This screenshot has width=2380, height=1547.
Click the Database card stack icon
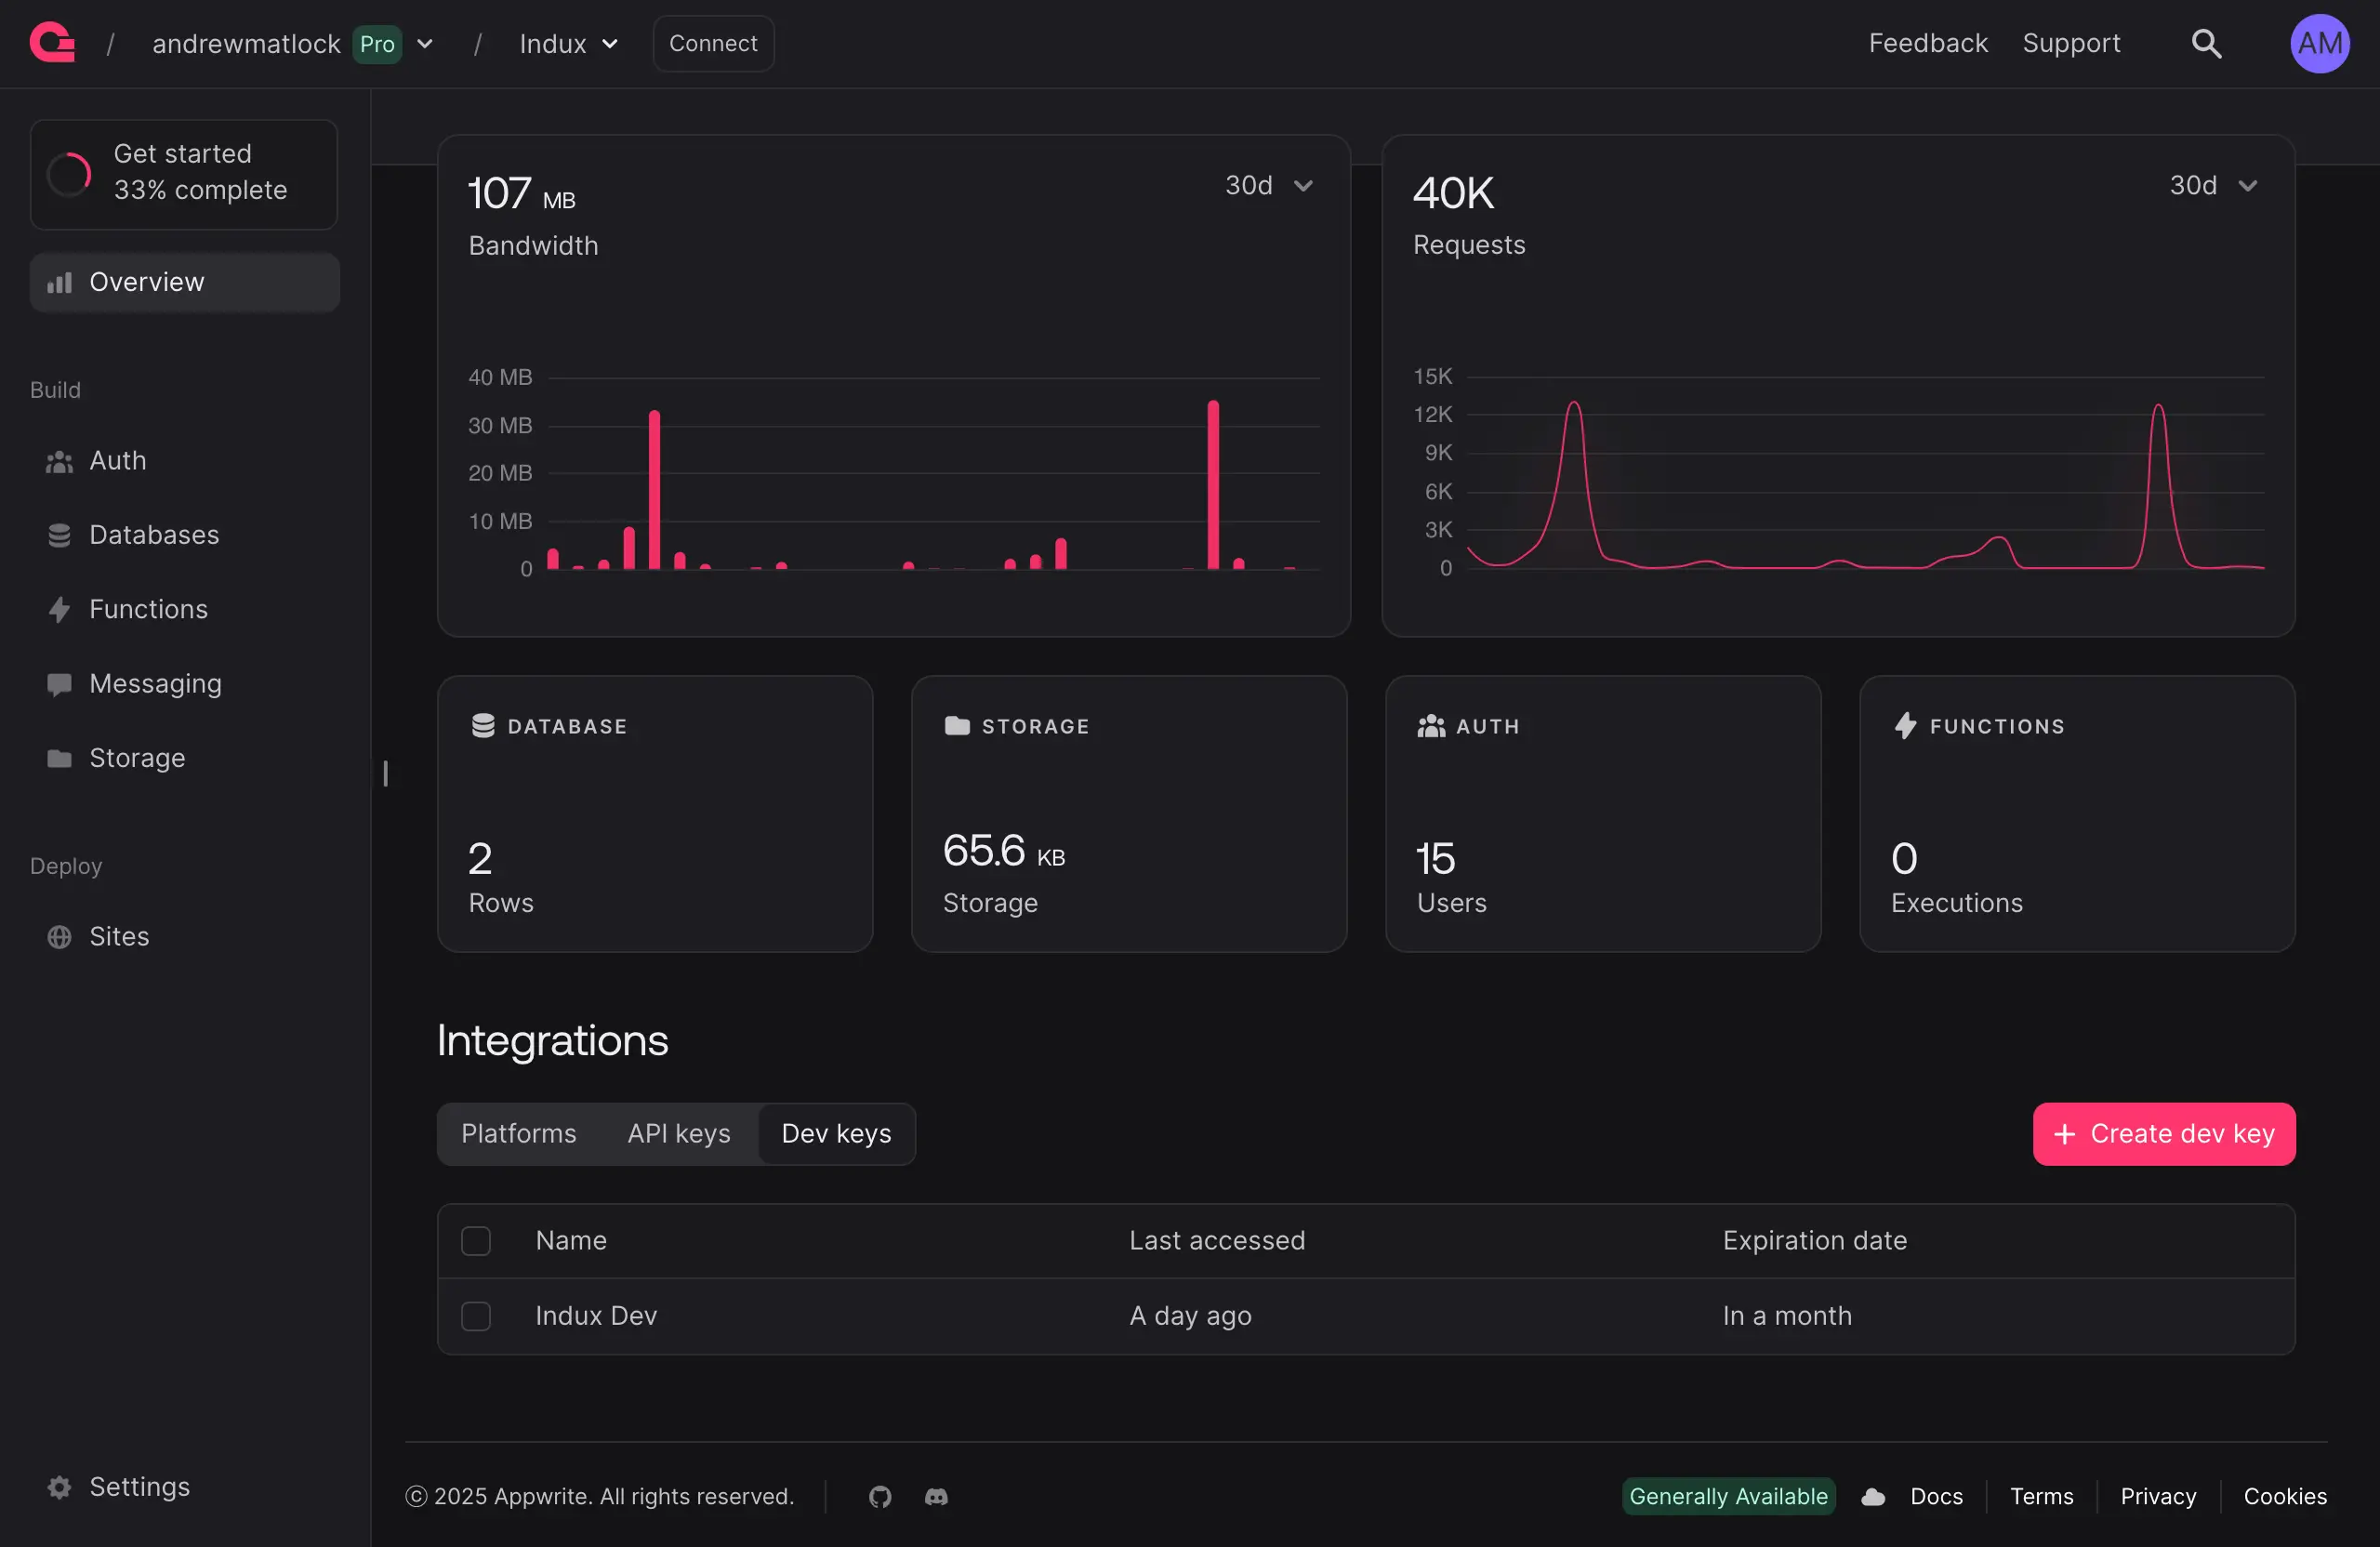point(483,726)
